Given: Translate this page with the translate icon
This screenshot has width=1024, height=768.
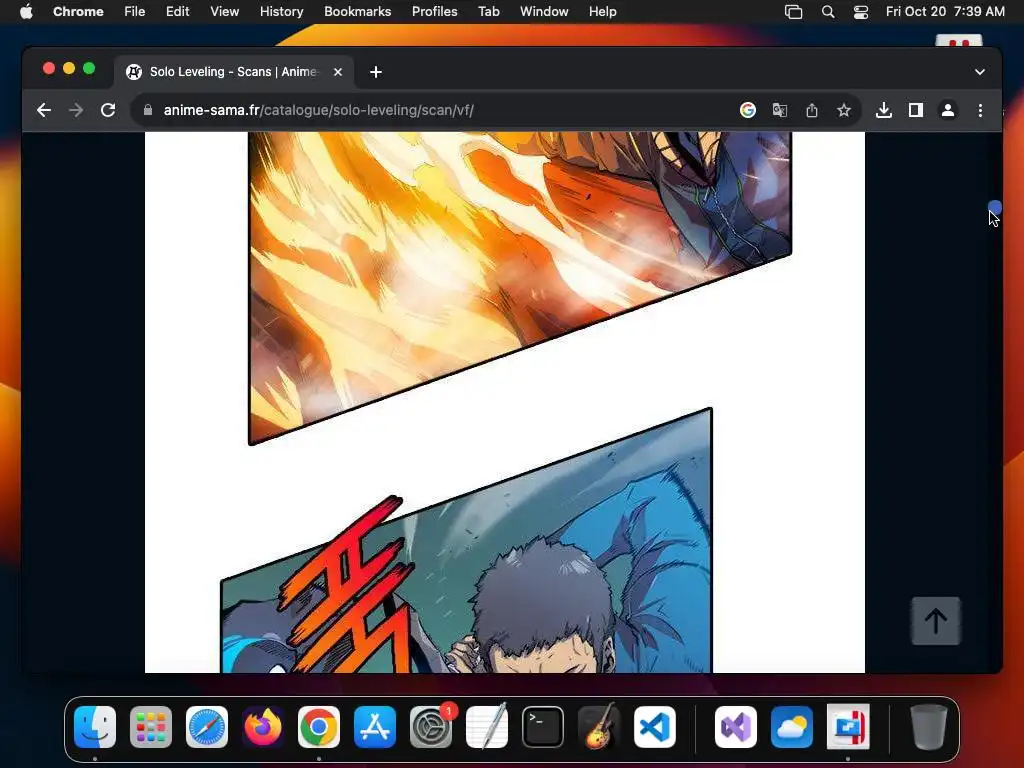Looking at the screenshot, I should tap(780, 110).
